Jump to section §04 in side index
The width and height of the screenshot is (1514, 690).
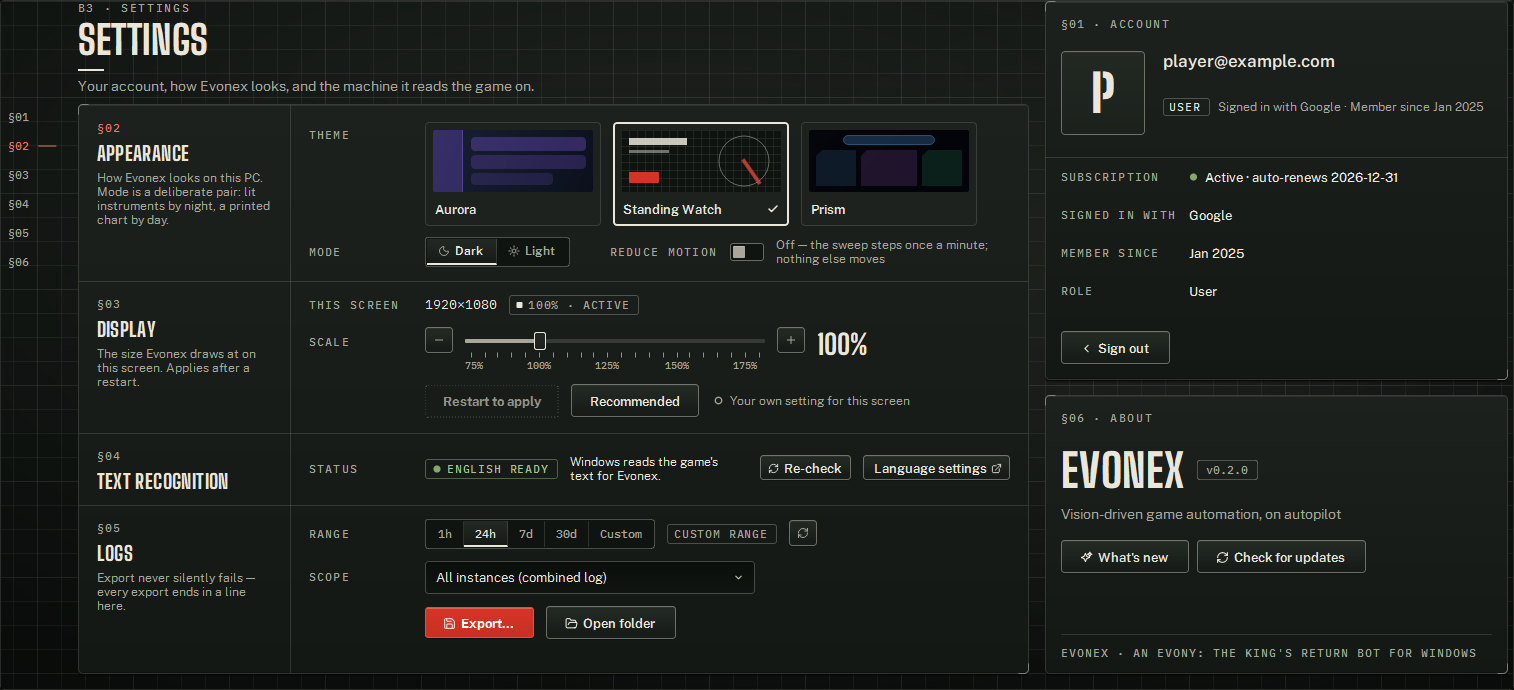coord(19,204)
